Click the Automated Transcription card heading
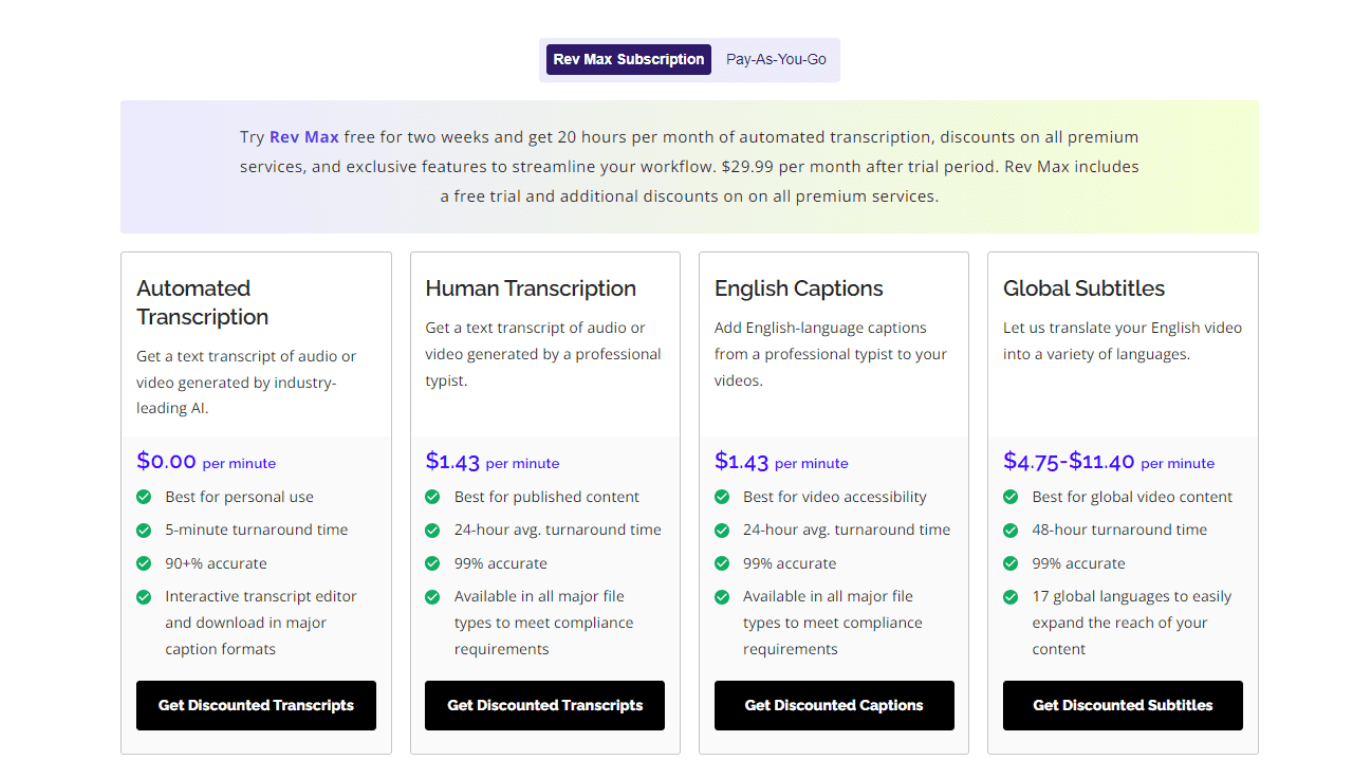The image size is (1366, 766). pos(203,302)
